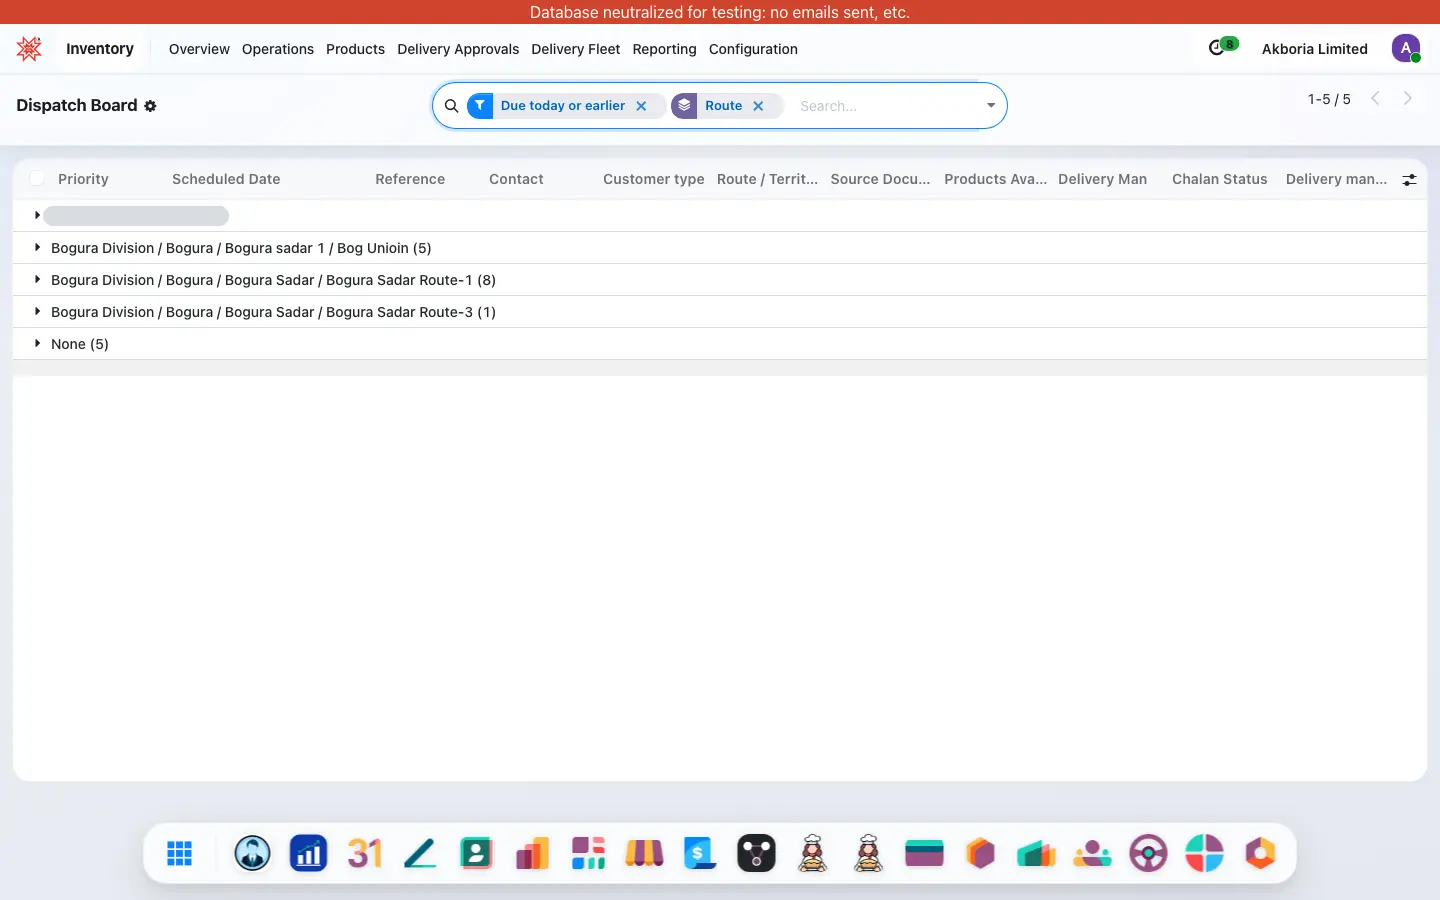The image size is (1440, 900).
Task: Open the Overview menu
Action: coord(199,49)
